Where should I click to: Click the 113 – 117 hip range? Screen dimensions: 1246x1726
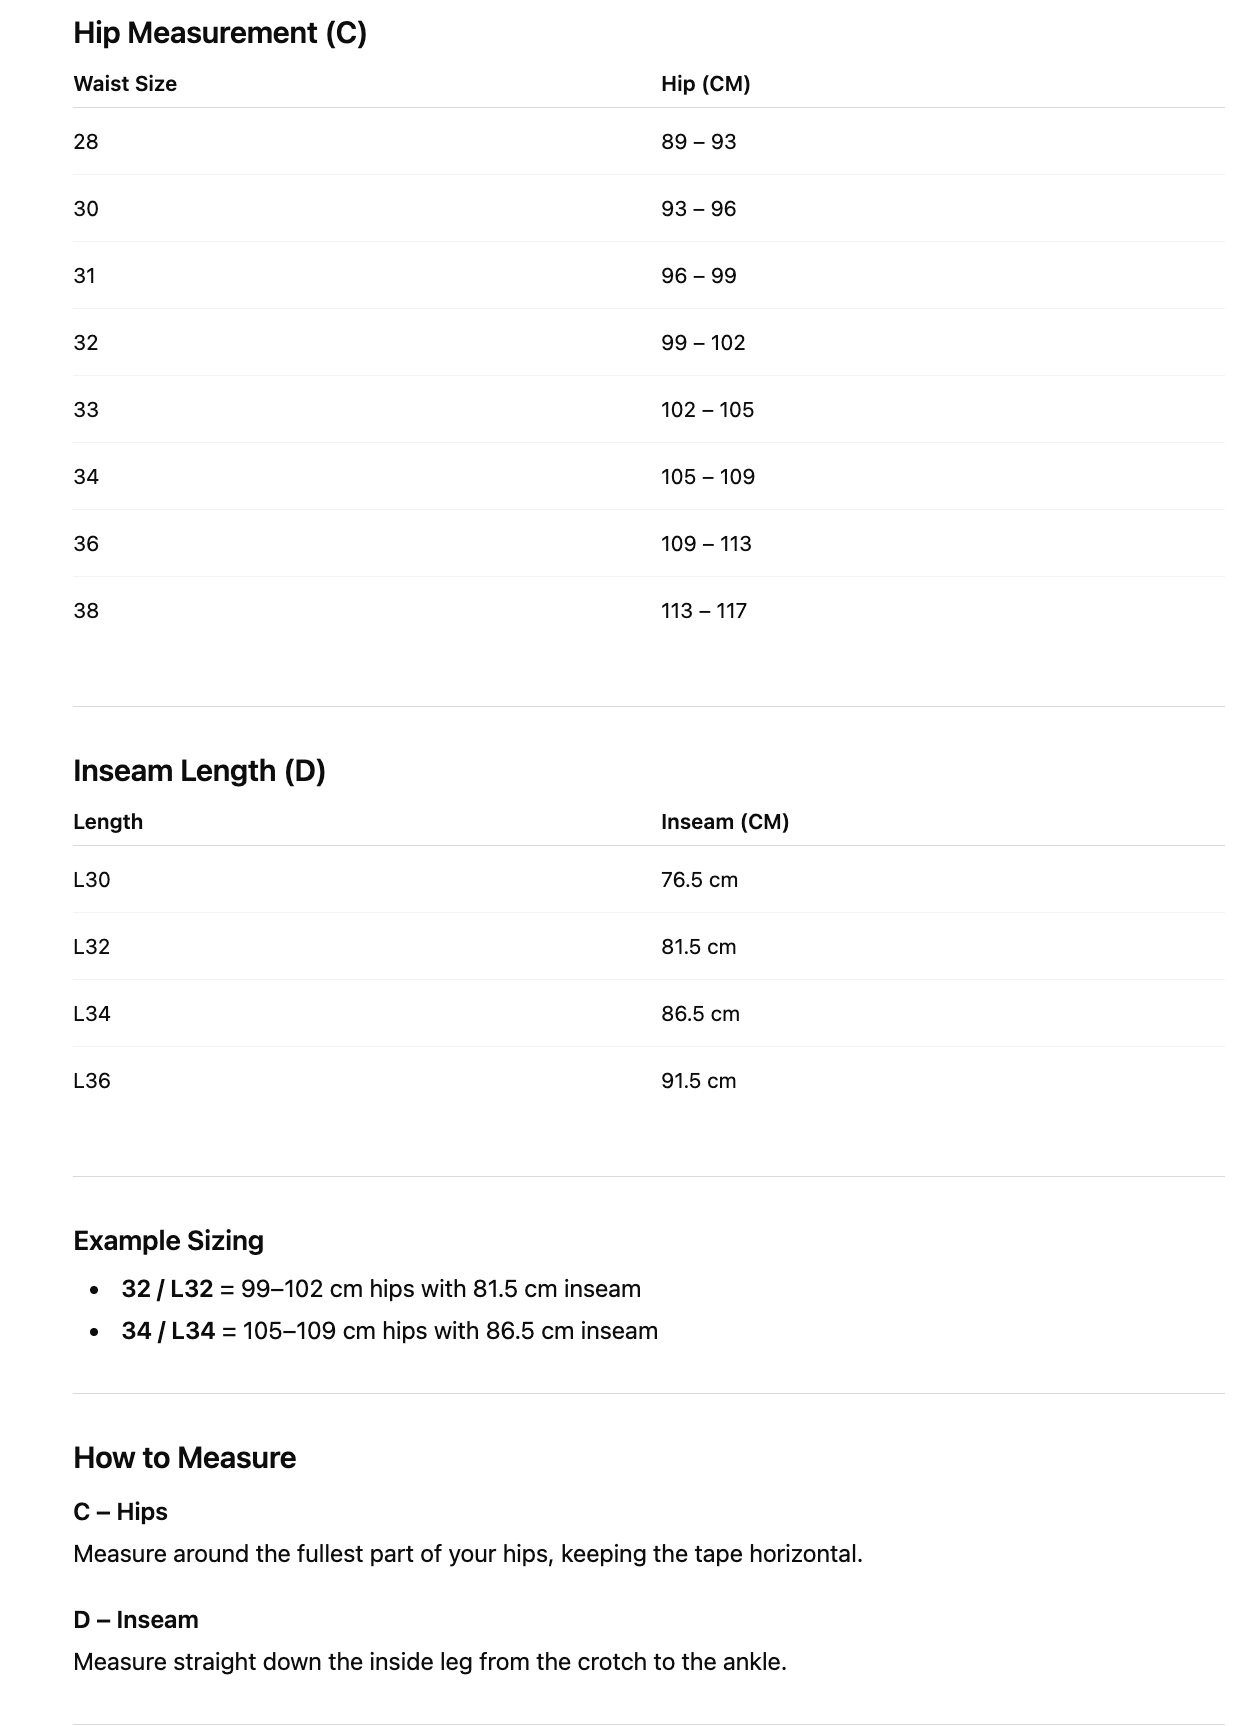(703, 611)
